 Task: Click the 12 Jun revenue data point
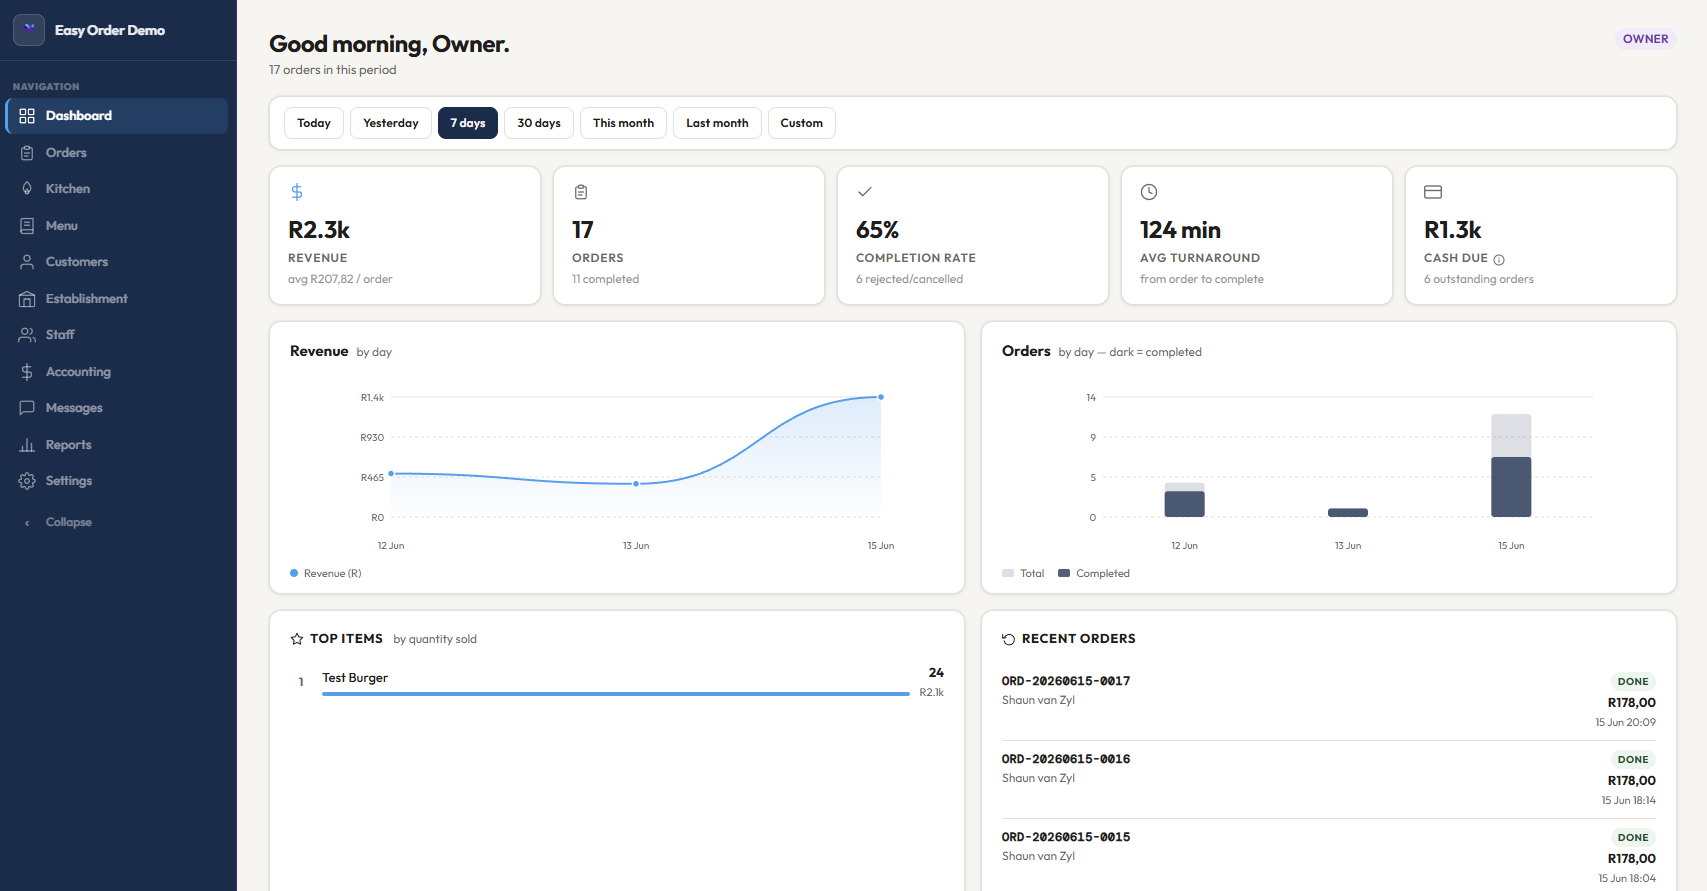(391, 474)
